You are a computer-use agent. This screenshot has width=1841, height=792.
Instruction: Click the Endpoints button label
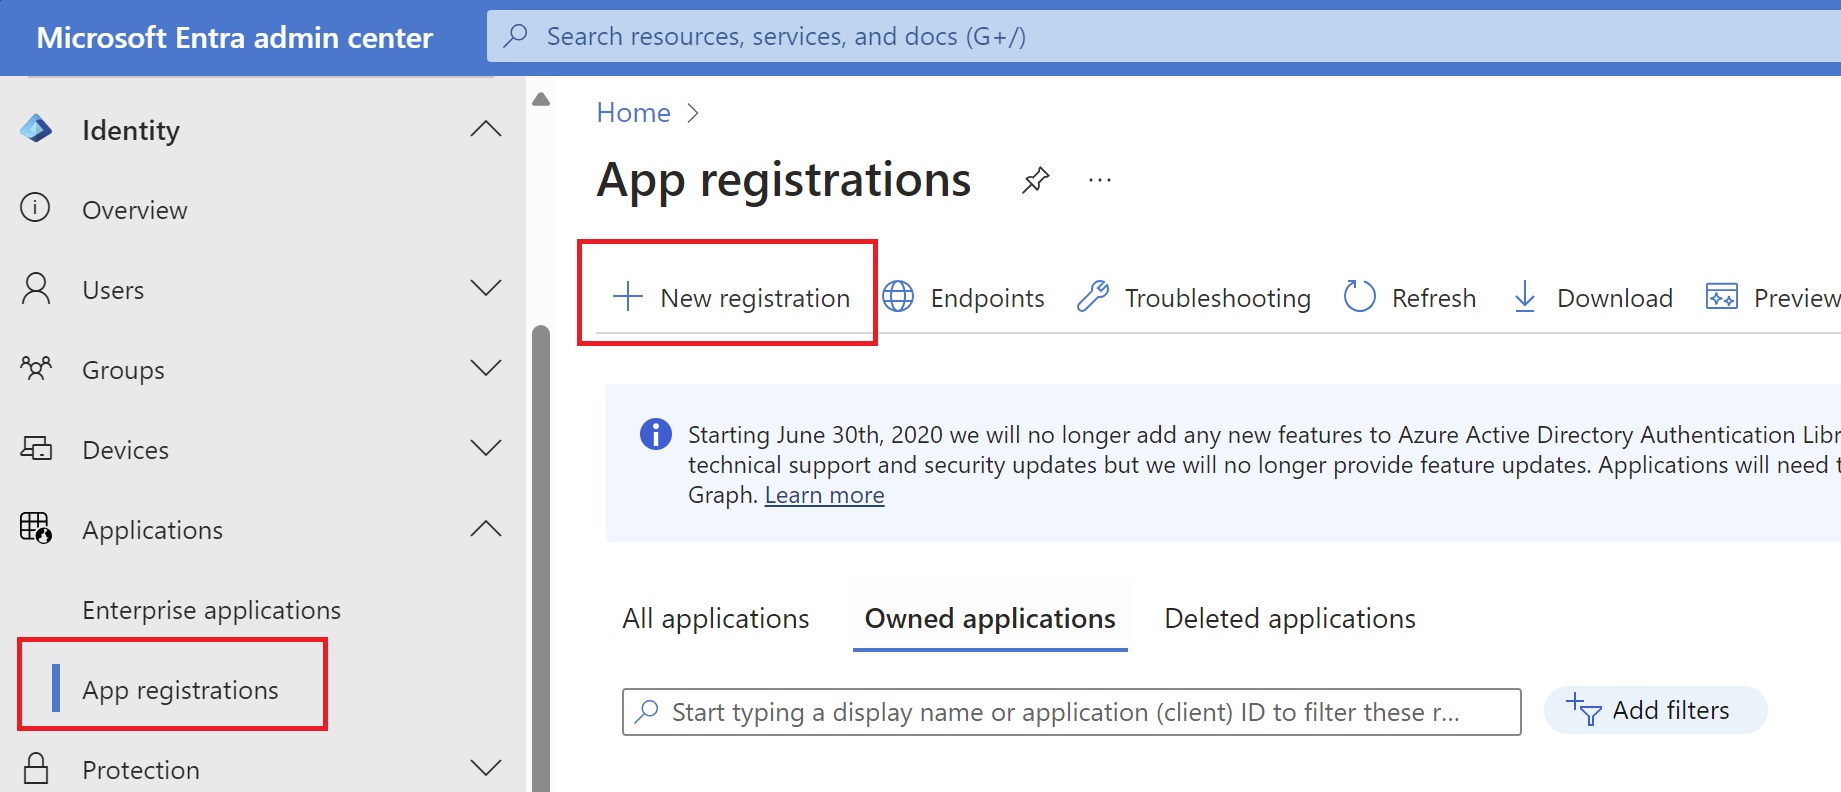click(987, 298)
